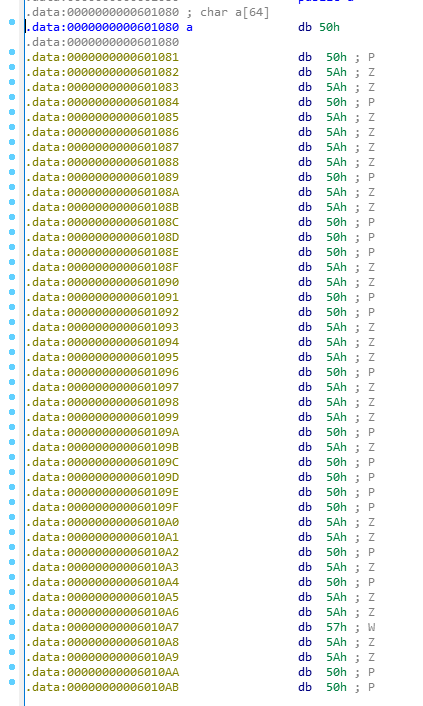This screenshot has width=423, height=706.
Task: Select address .data:0000000000601084
Action: (x=102, y=102)
